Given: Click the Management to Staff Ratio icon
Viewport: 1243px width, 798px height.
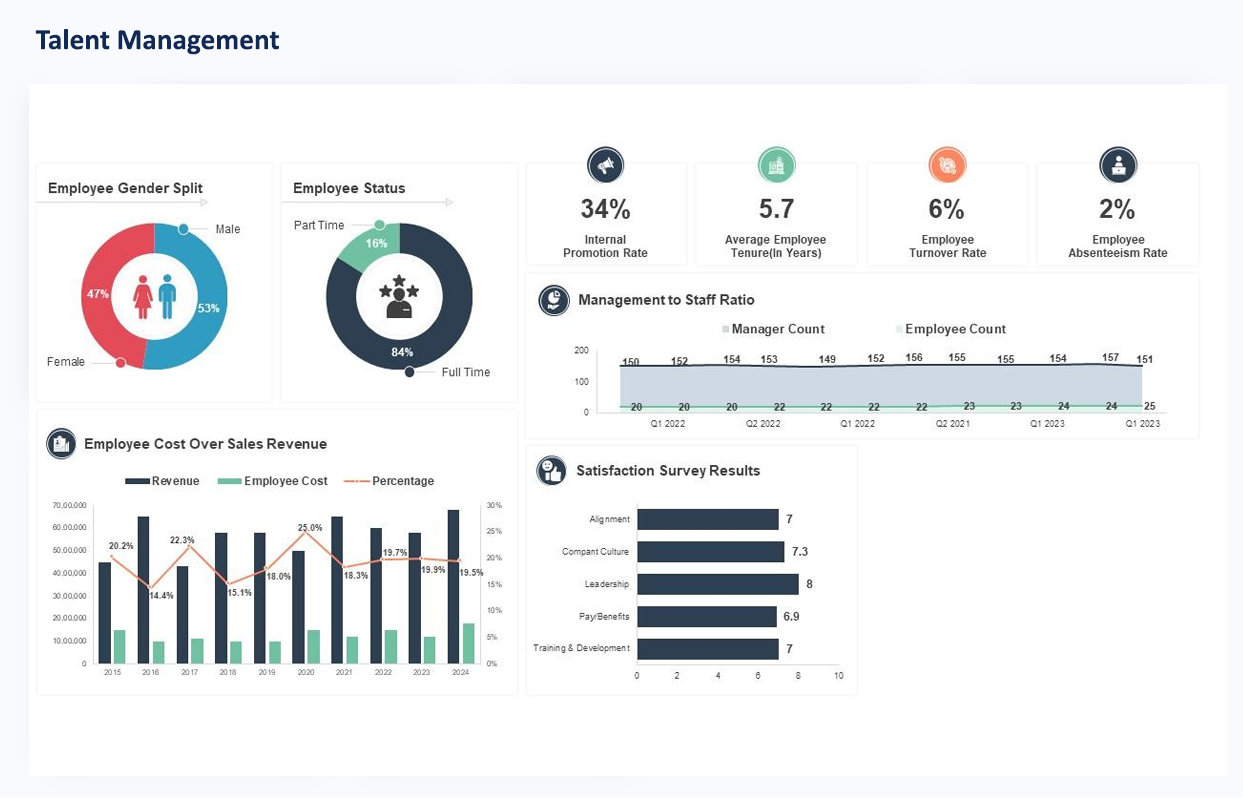Looking at the screenshot, I should (x=554, y=300).
